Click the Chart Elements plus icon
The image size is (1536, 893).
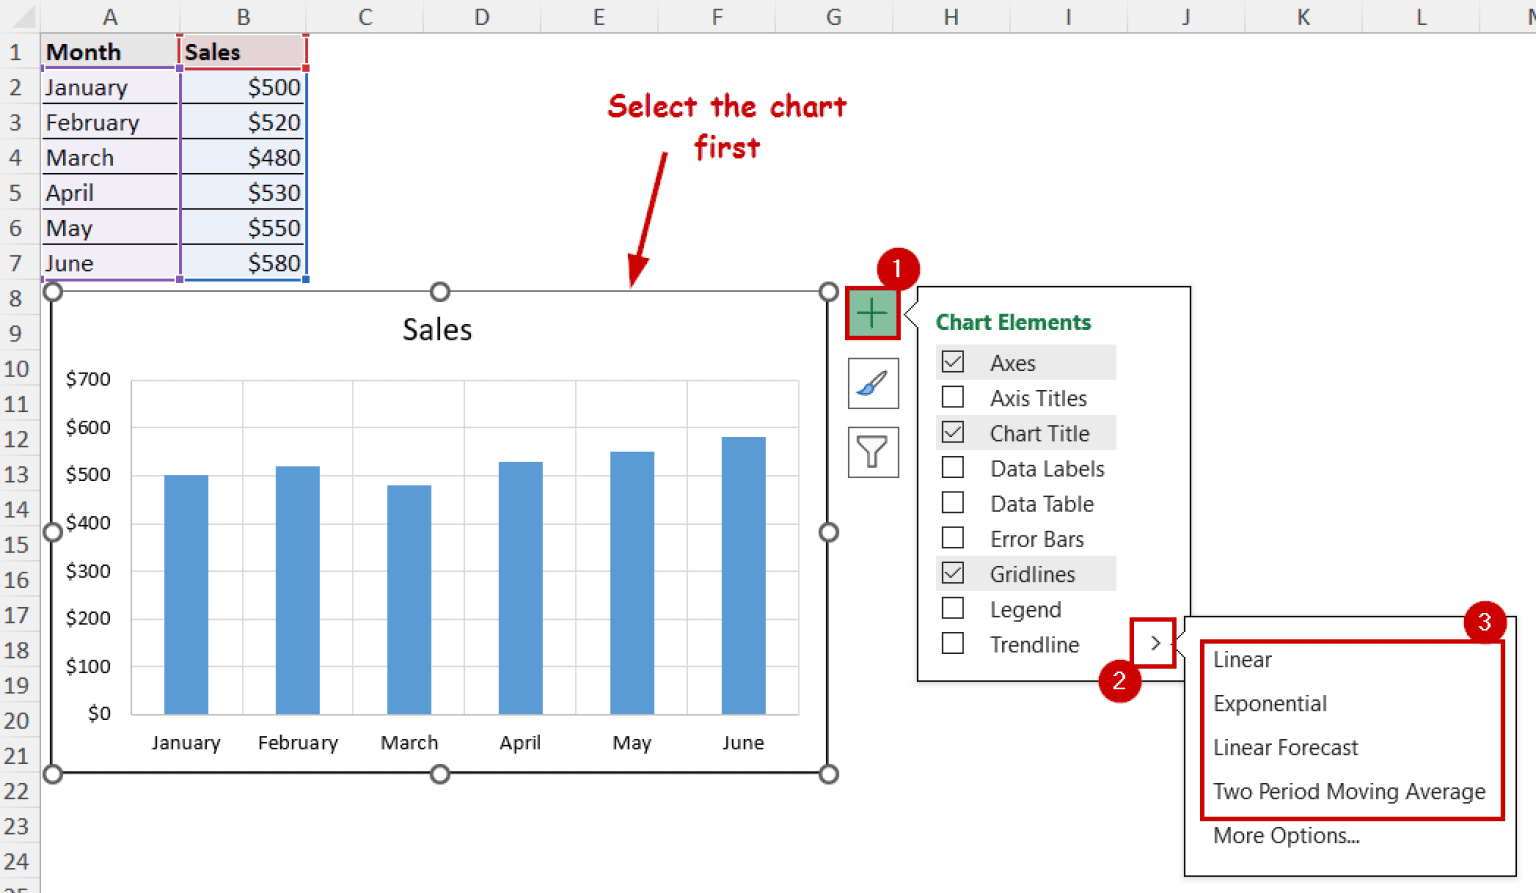[872, 313]
